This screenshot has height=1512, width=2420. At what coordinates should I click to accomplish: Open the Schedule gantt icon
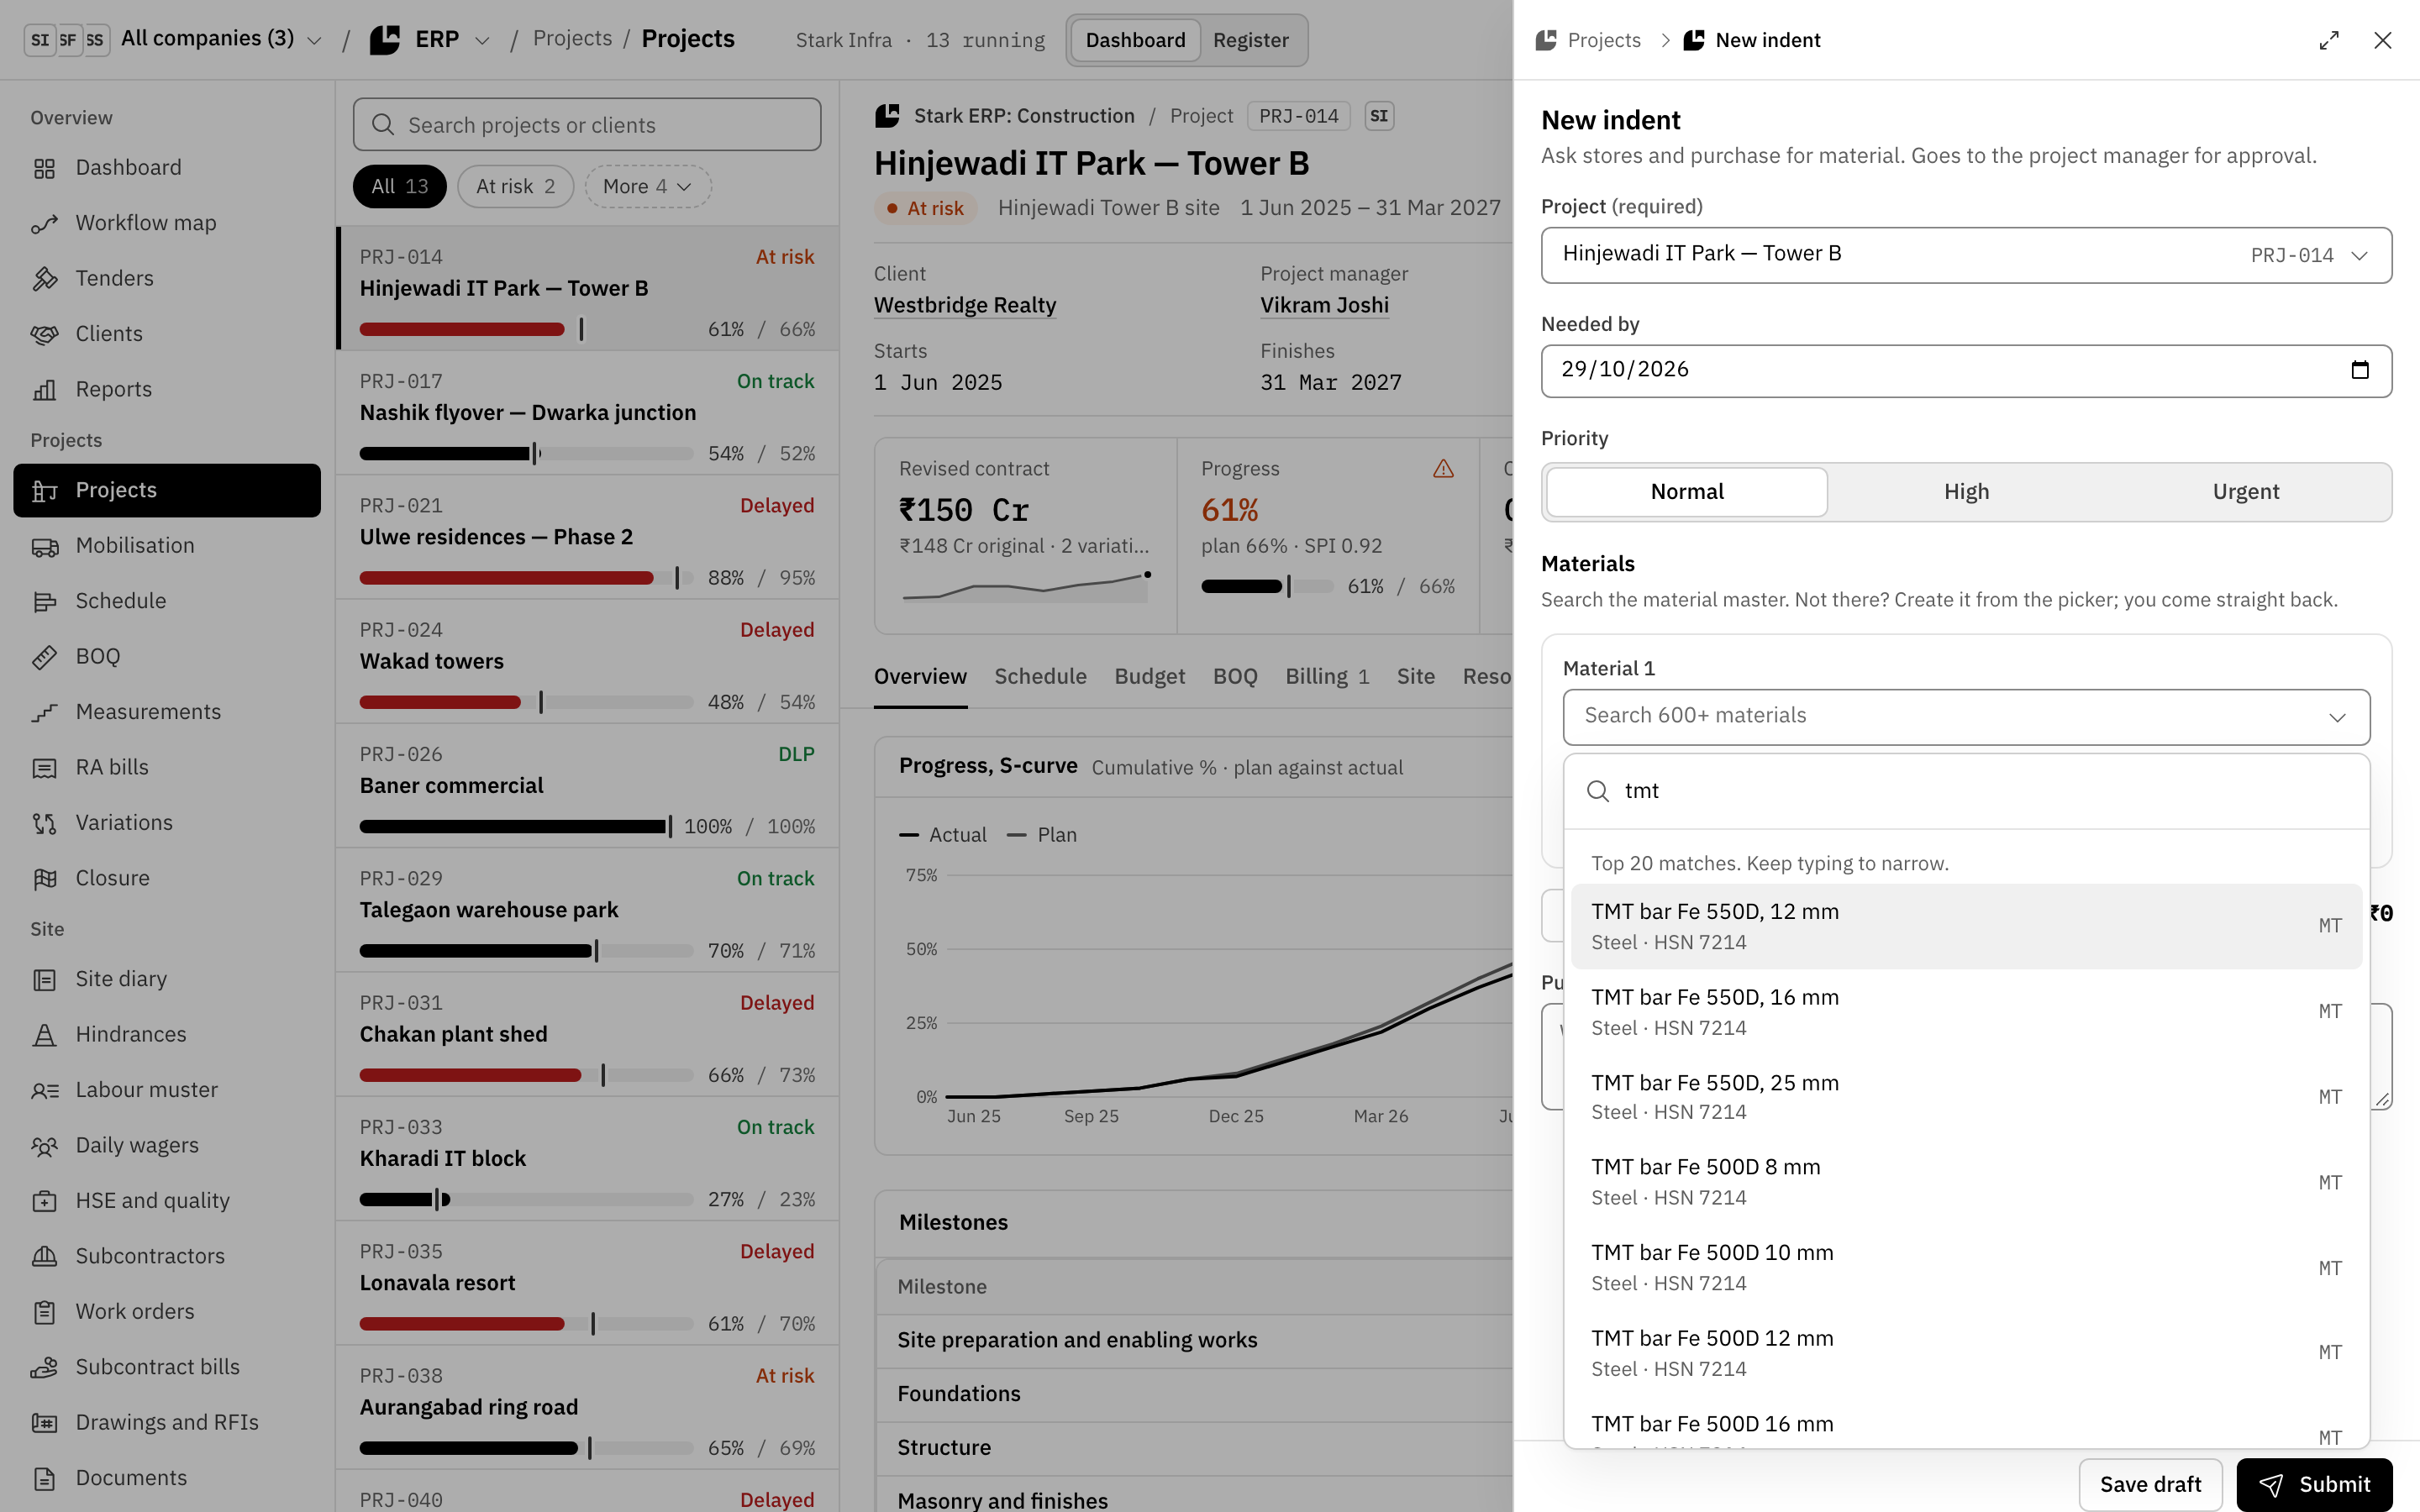click(x=44, y=601)
